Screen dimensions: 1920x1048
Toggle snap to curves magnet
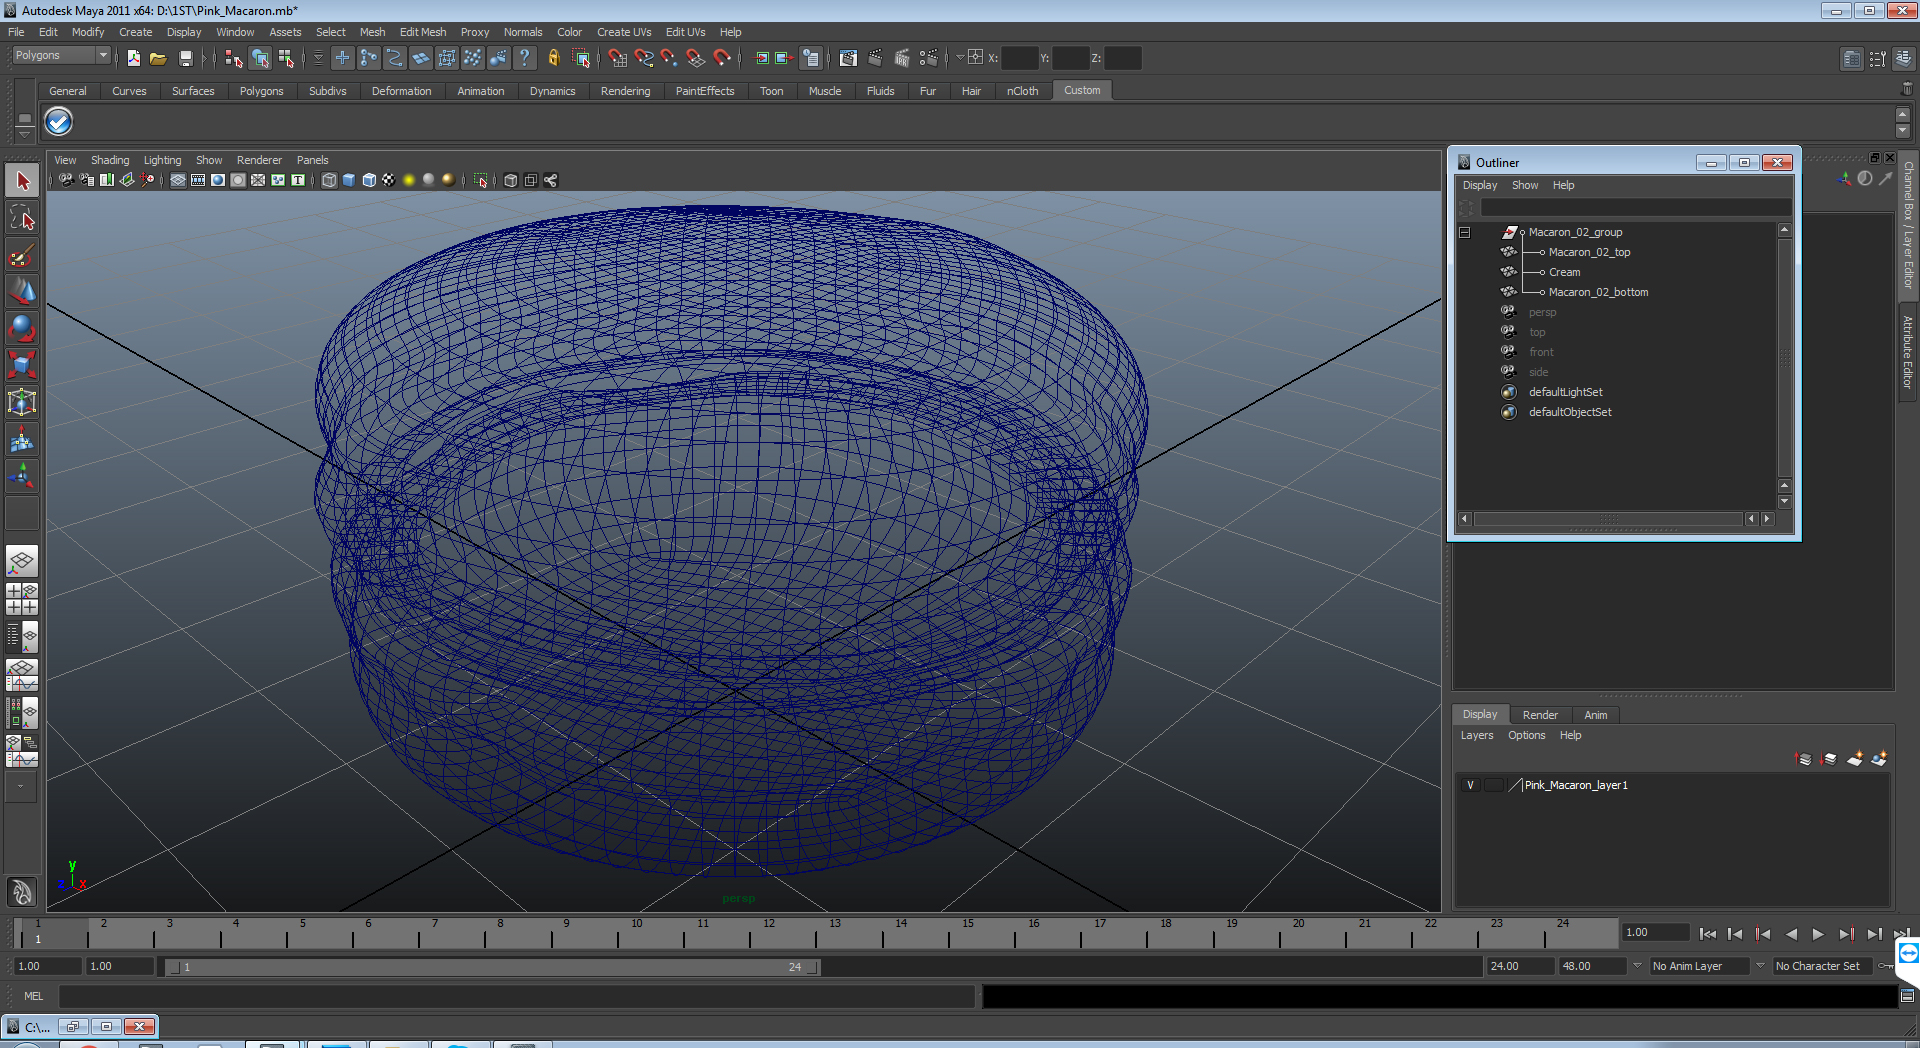coord(644,59)
